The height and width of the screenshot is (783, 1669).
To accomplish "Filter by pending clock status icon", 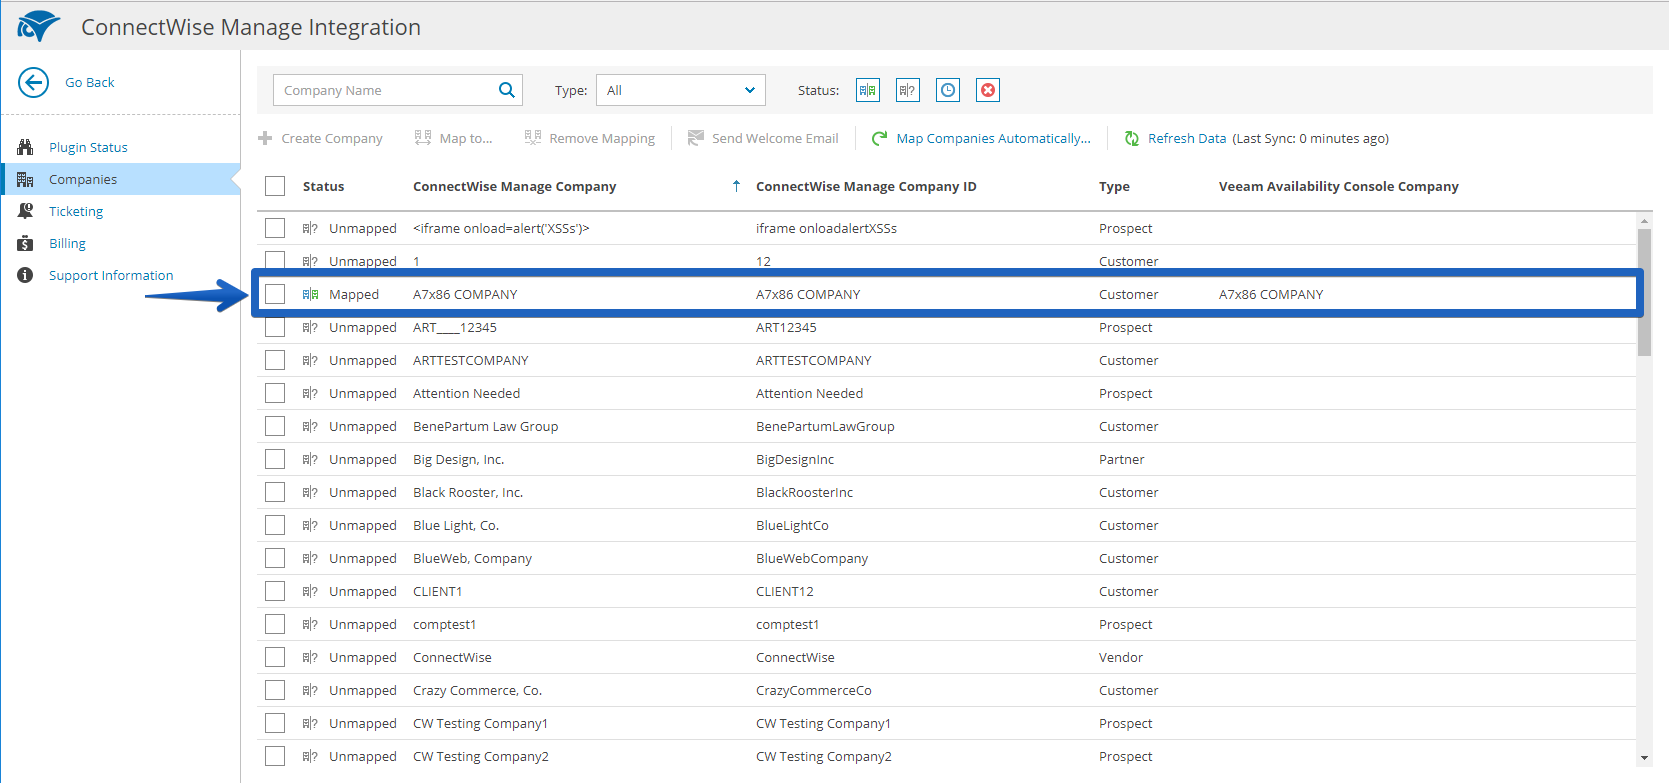I will [x=948, y=90].
